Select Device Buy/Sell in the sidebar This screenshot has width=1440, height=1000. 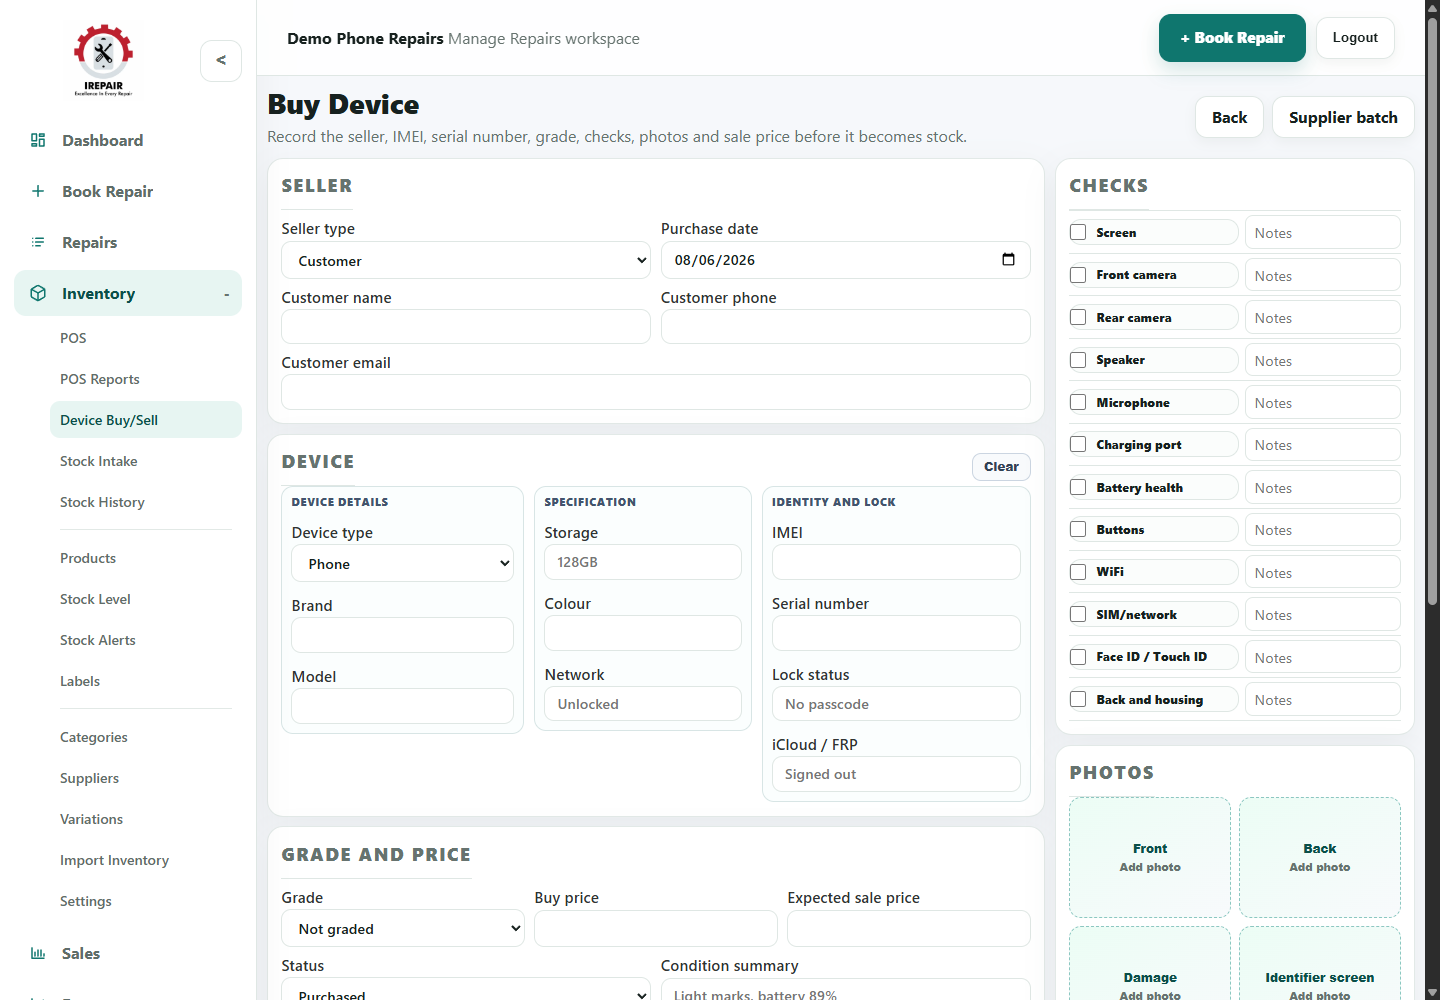(146, 420)
